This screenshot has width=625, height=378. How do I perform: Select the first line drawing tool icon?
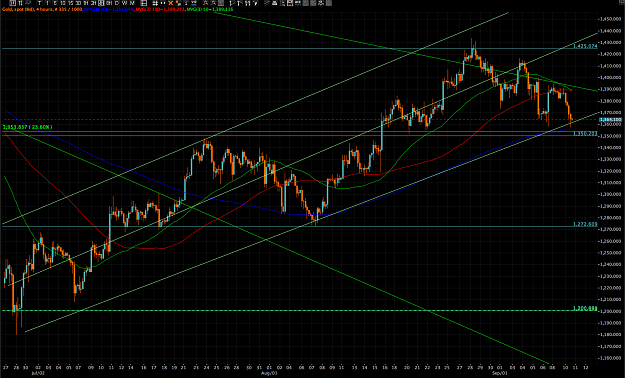232,3
